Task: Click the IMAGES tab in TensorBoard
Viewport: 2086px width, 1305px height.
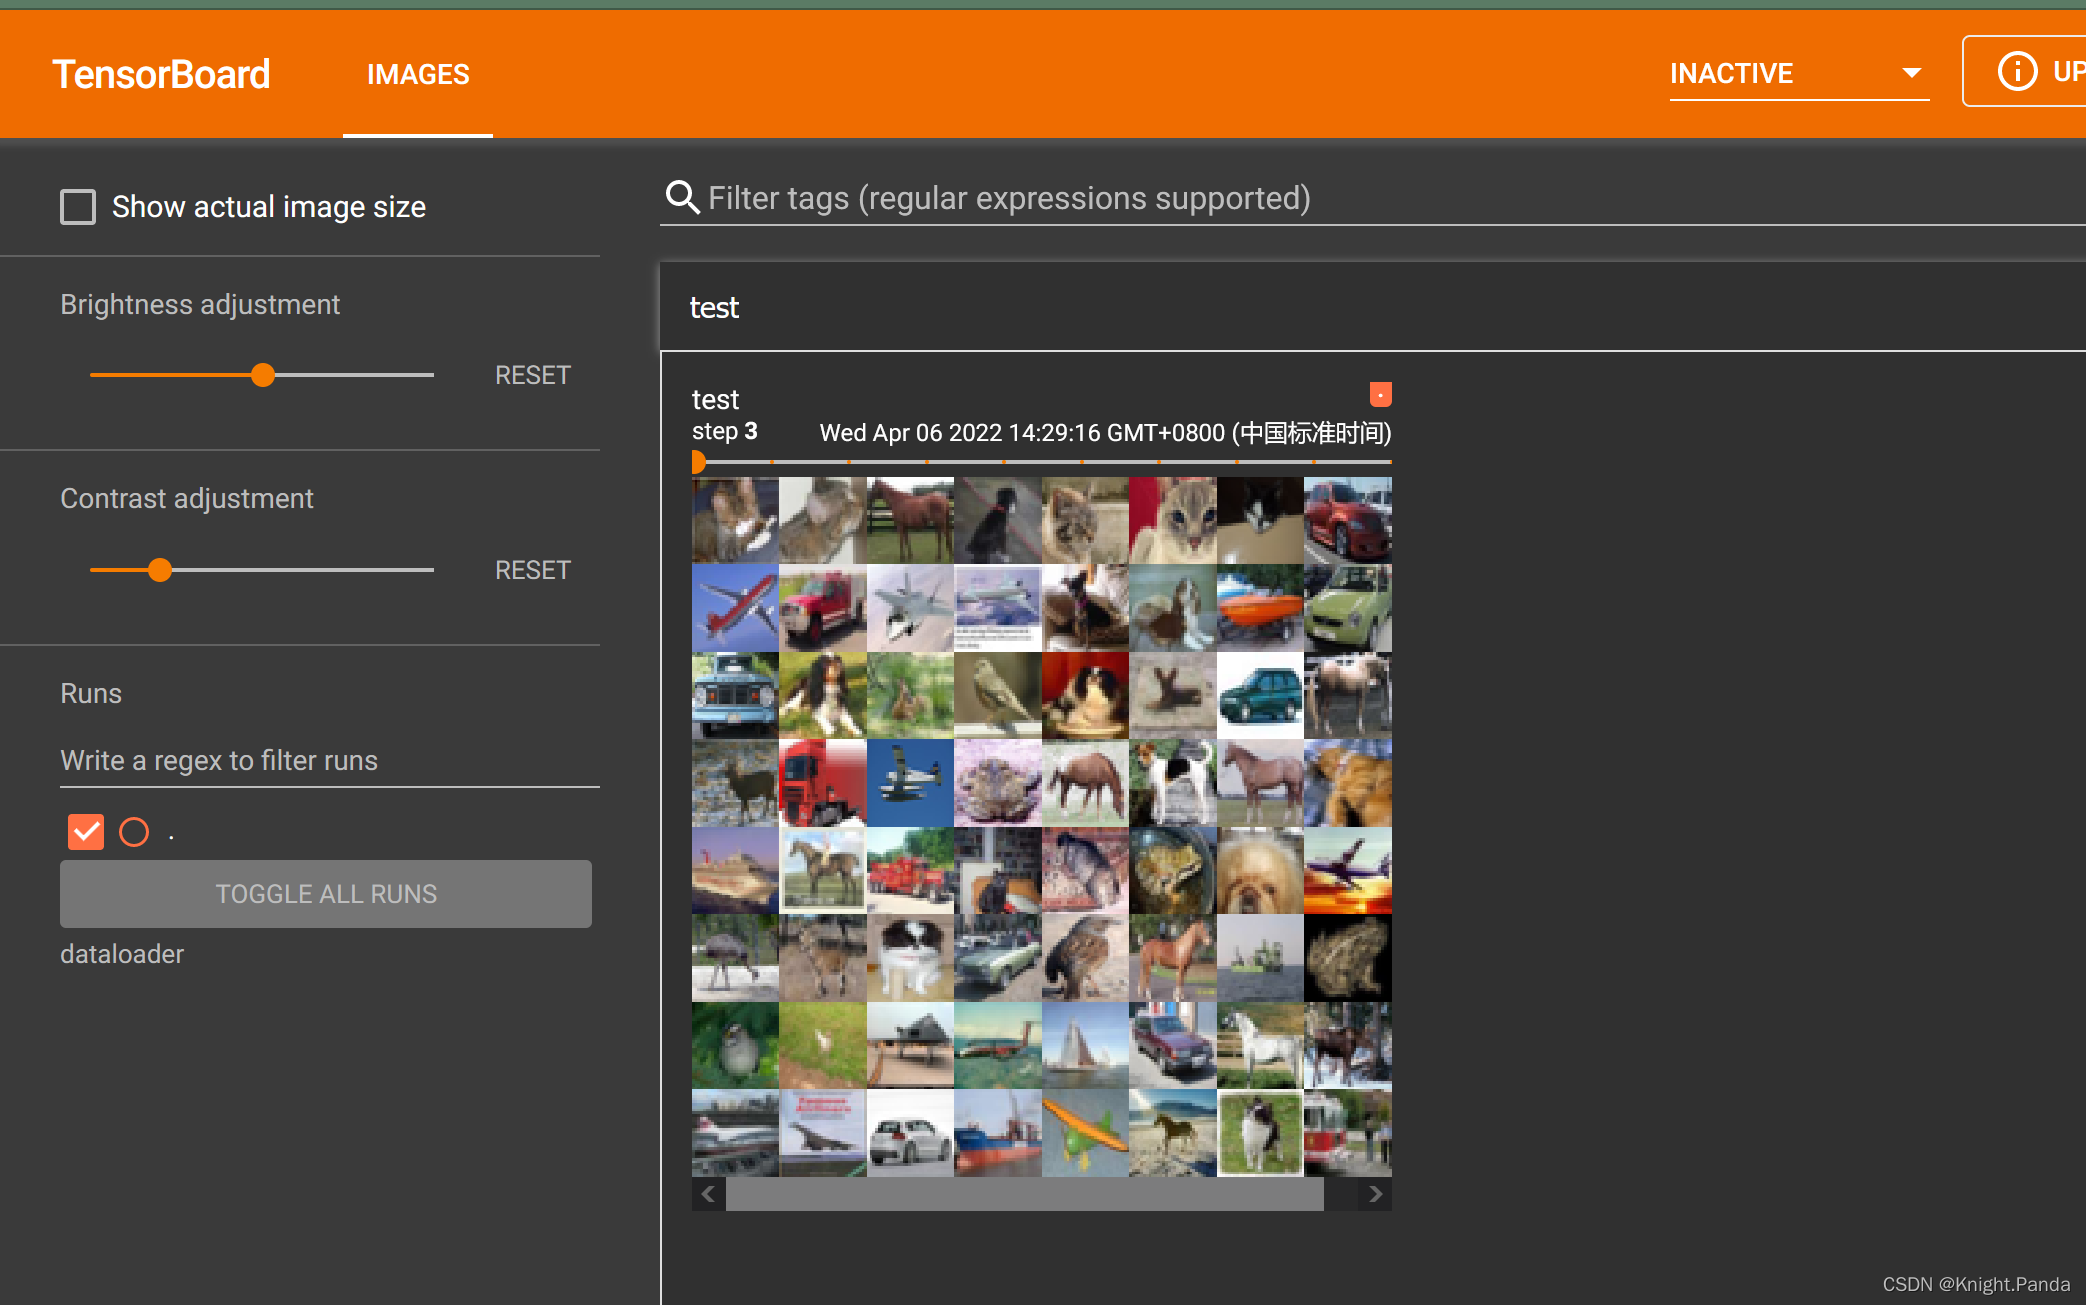Action: coord(416,72)
